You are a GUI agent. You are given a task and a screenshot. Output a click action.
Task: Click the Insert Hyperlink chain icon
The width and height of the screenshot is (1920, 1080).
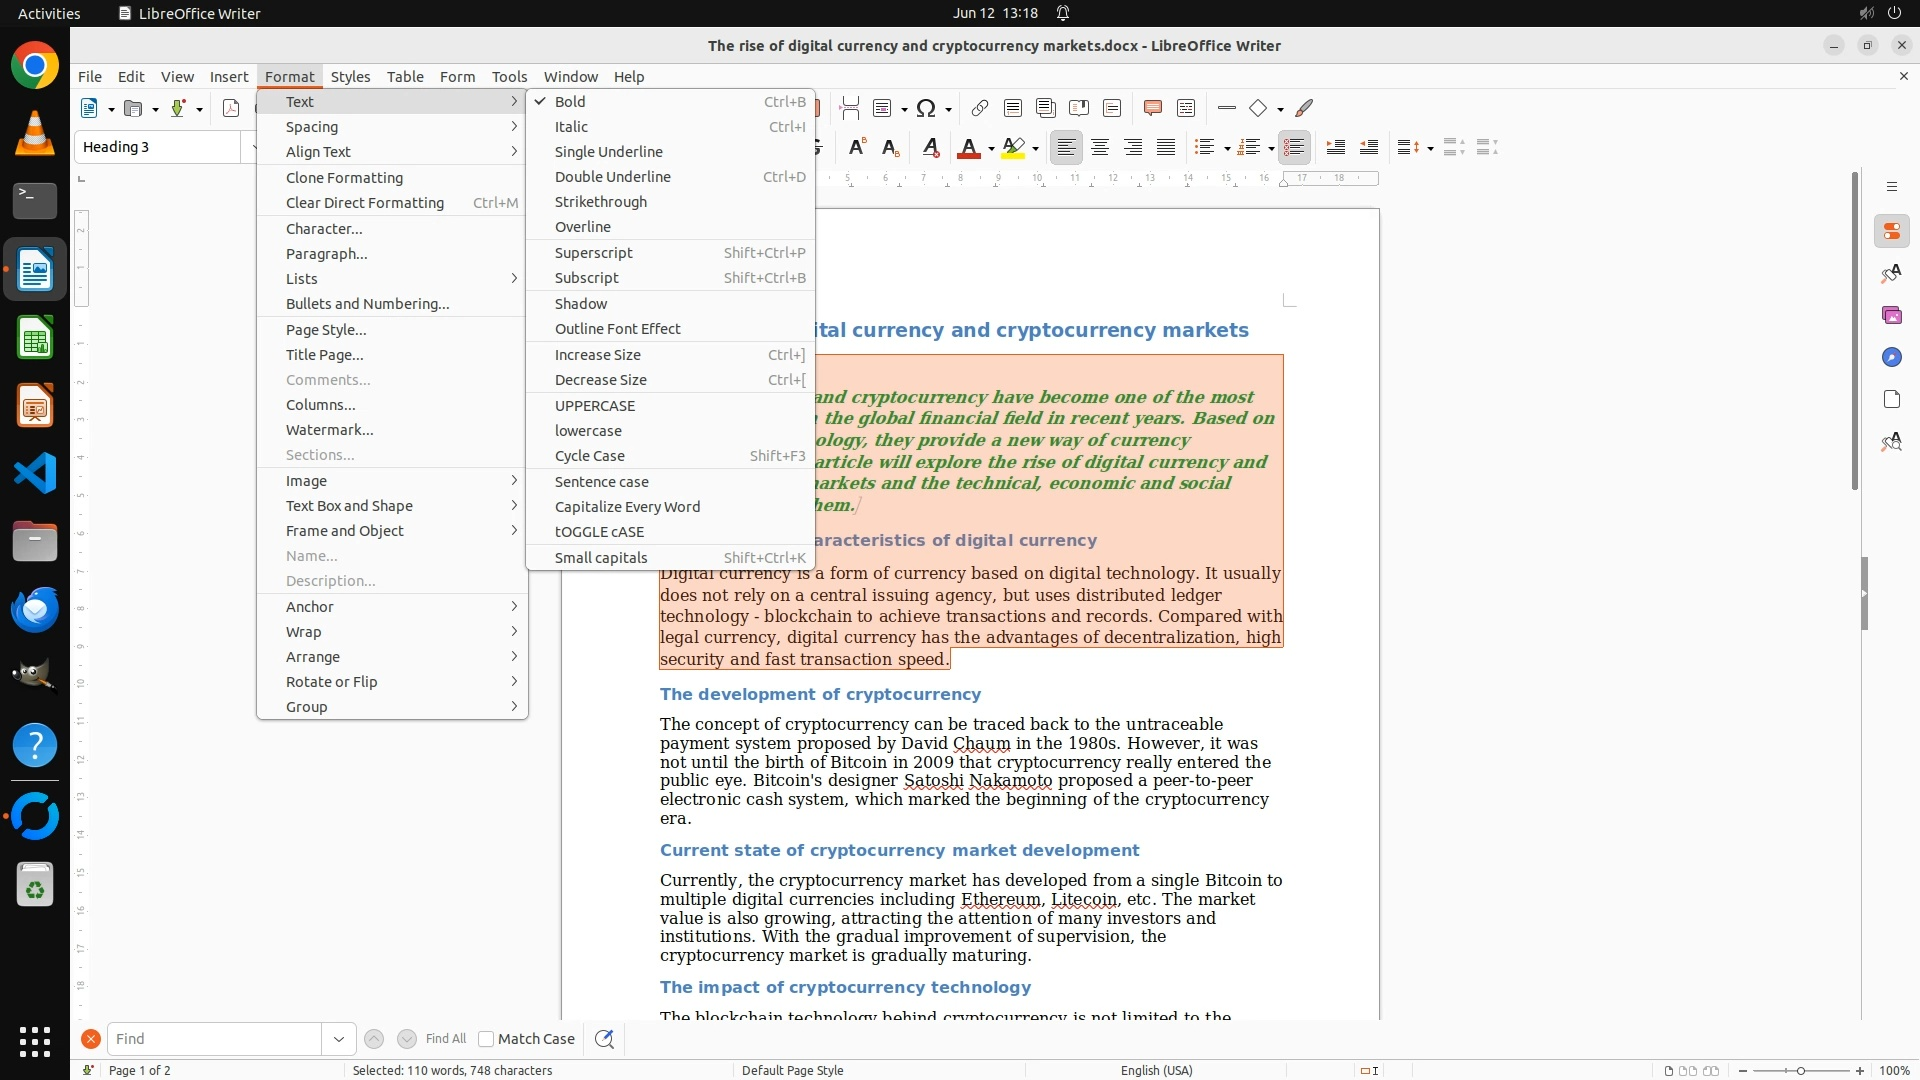click(x=980, y=109)
